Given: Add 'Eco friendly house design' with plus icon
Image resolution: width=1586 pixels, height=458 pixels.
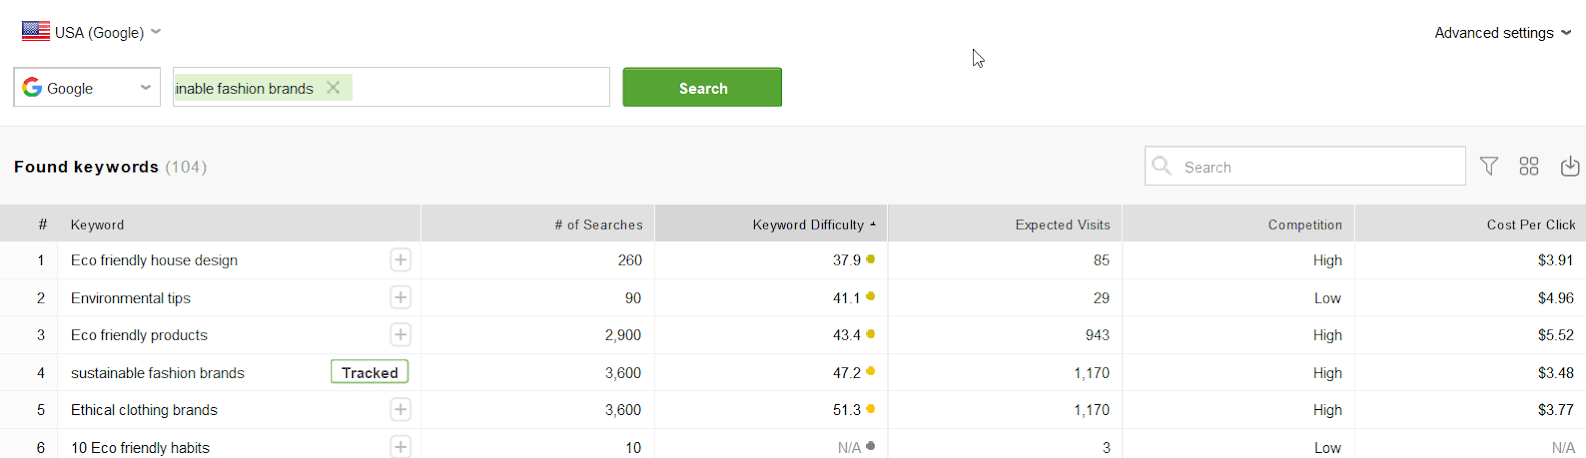Looking at the screenshot, I should (400, 260).
